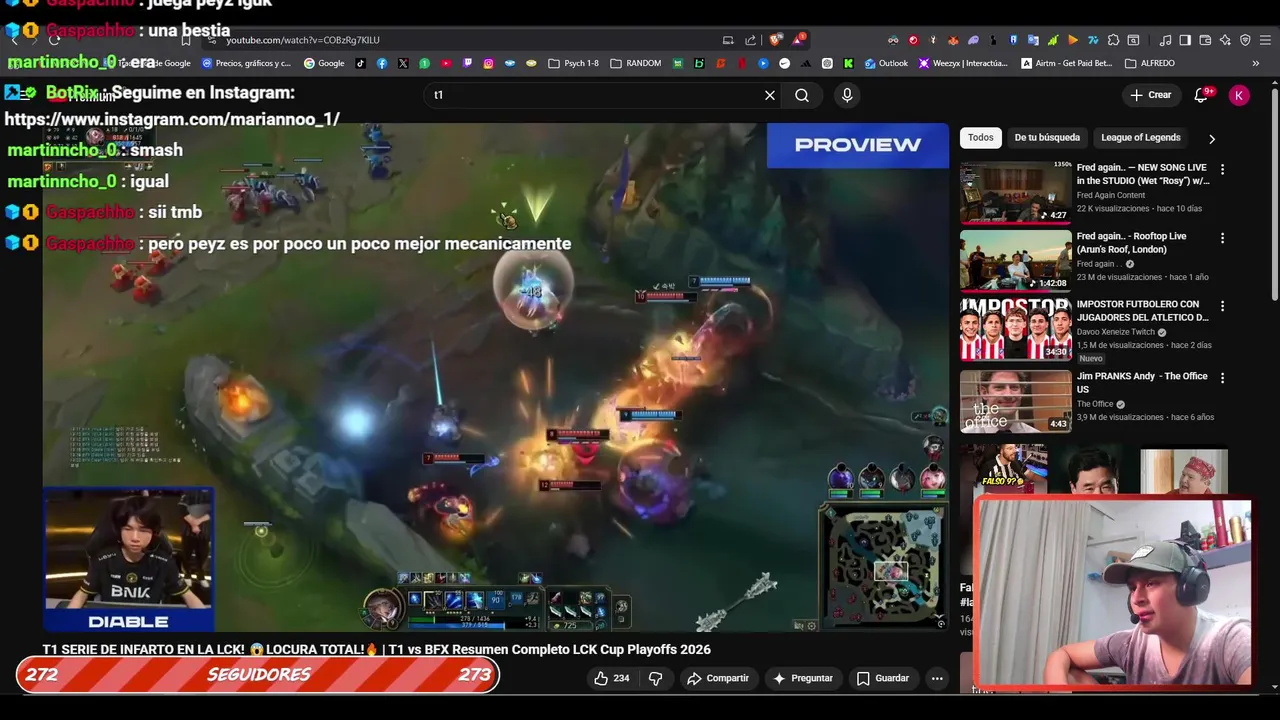Save video with the Guardar button
This screenshot has height=720, width=1280.
(x=883, y=678)
